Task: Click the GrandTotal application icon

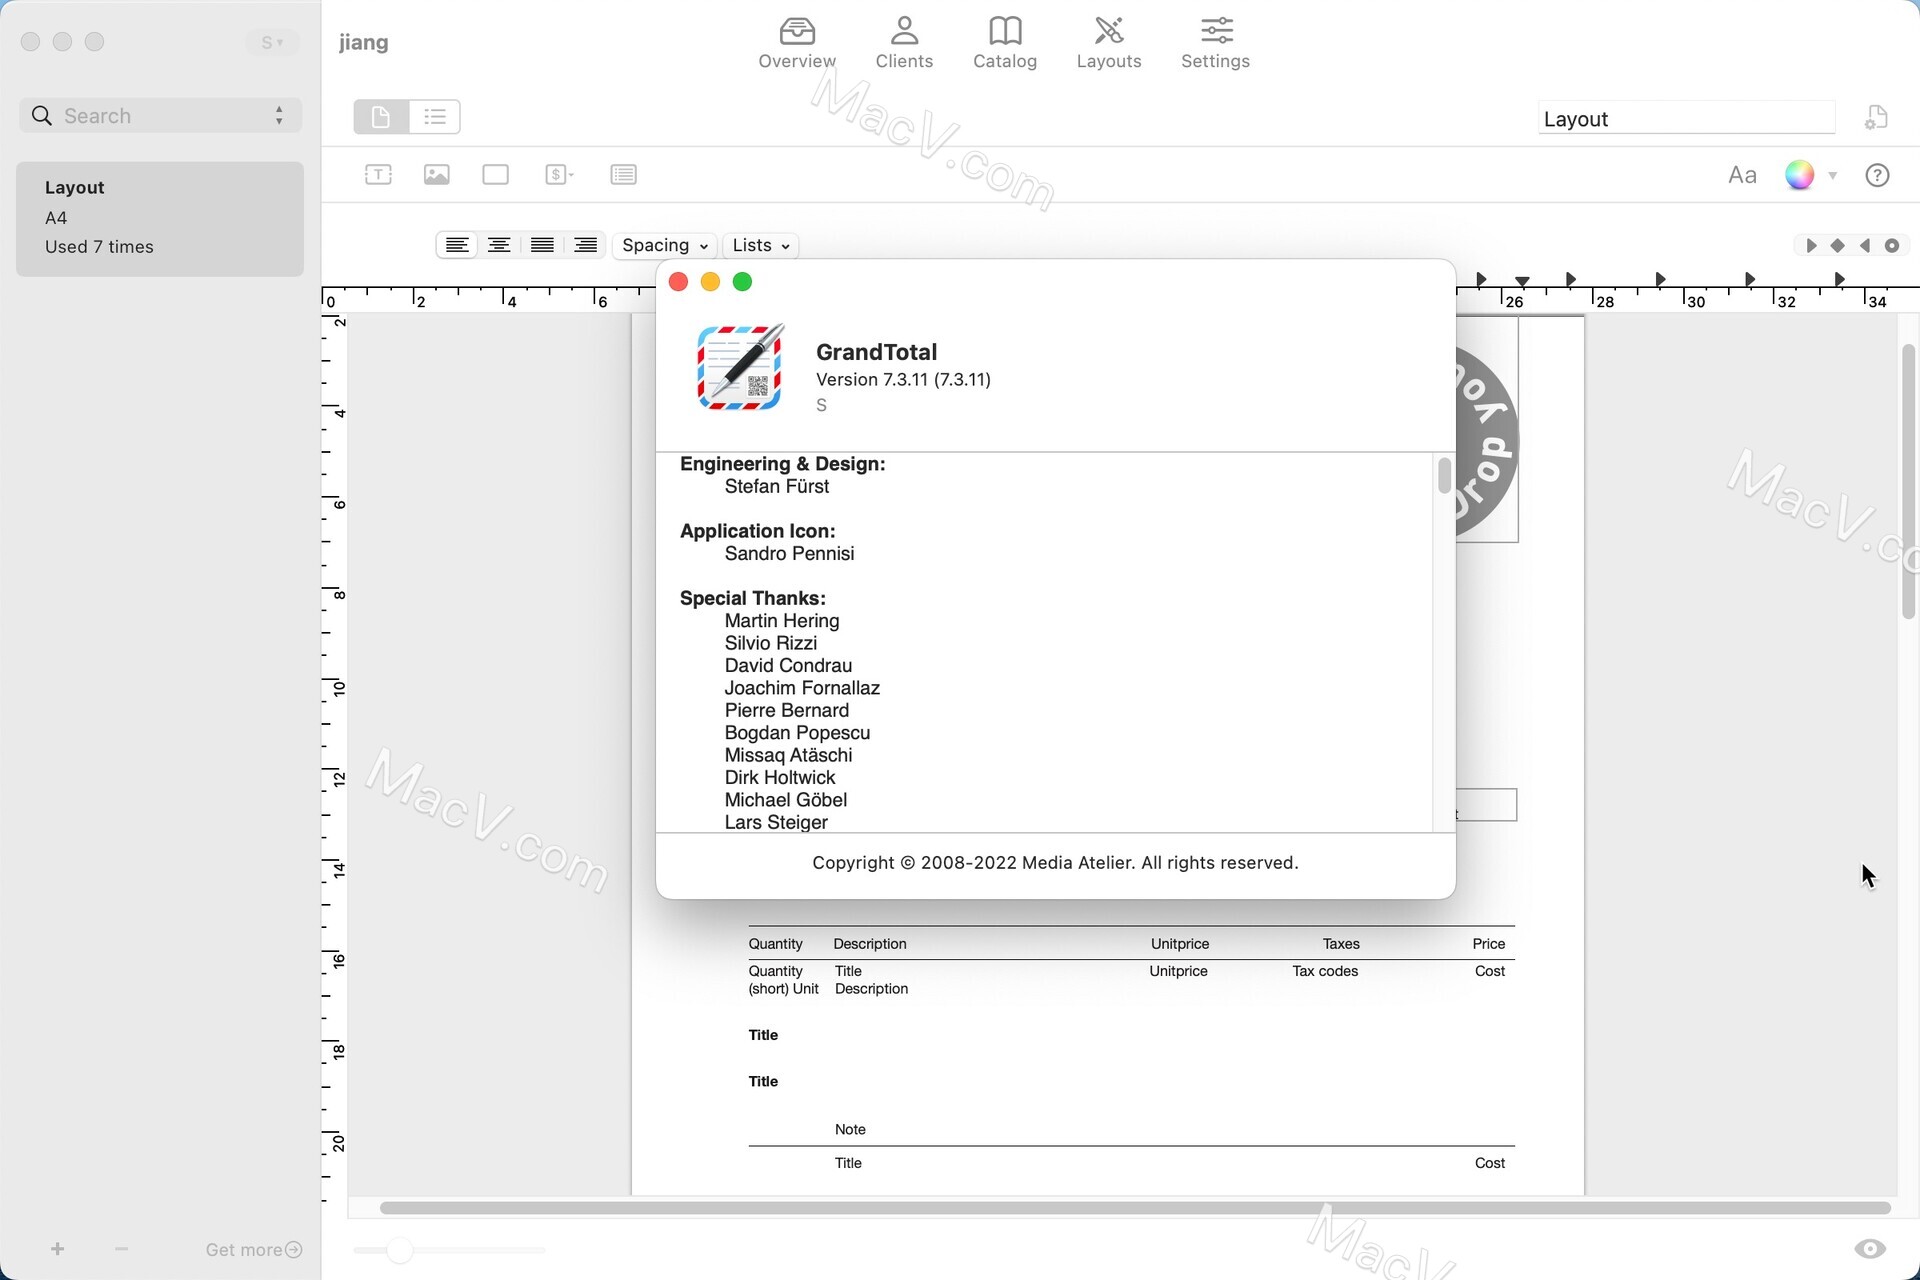Action: (740, 367)
